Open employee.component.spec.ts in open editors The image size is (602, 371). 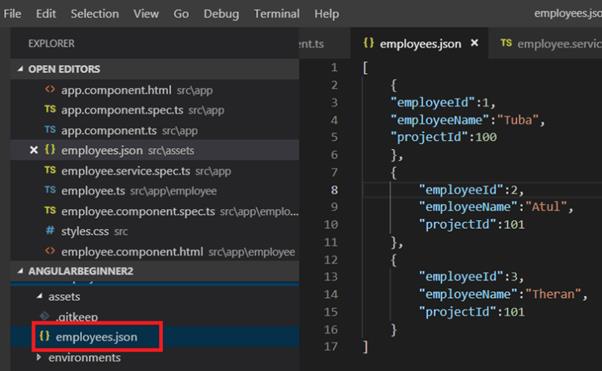tap(155, 211)
